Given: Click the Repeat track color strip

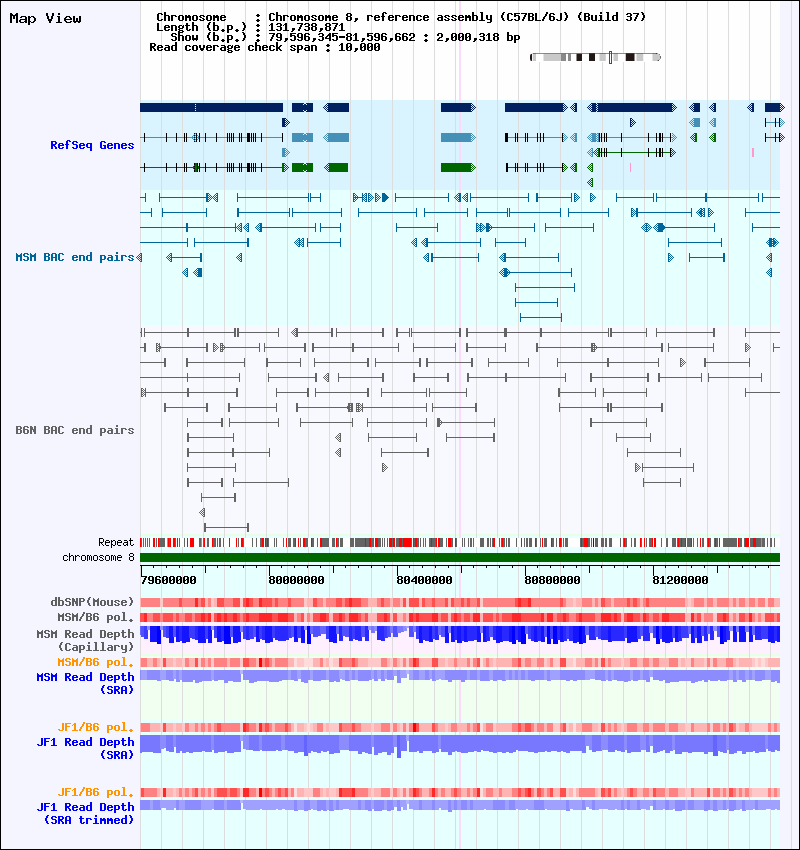Looking at the screenshot, I should point(460,542).
